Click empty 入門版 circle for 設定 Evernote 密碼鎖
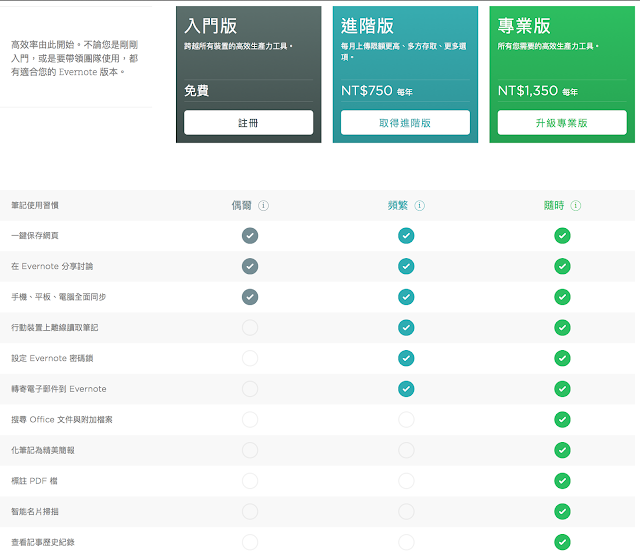Image resolution: width=640 pixels, height=552 pixels. 250,358
